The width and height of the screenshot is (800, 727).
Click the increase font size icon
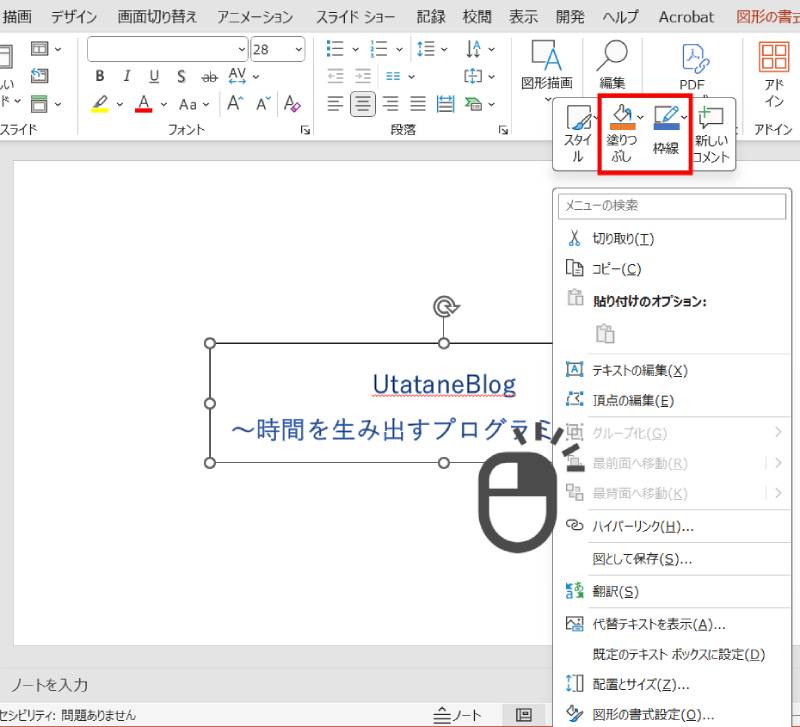tap(236, 103)
